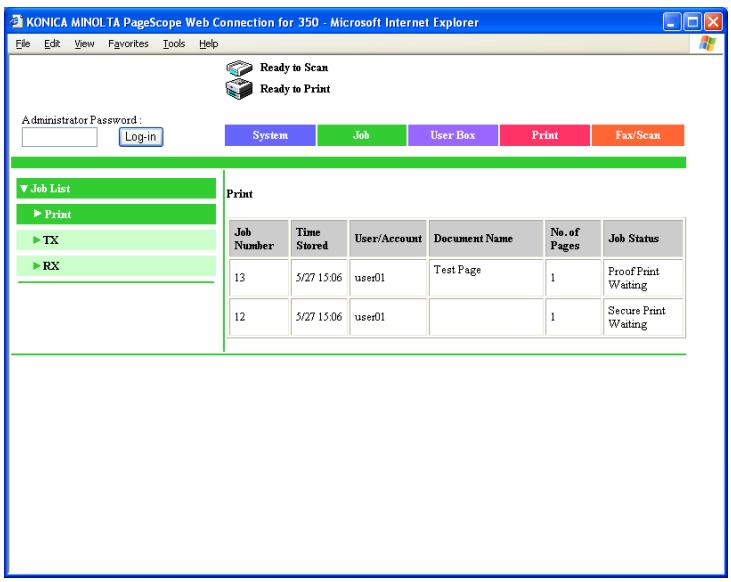Click the printer status icon beside Ready to Print

pyautogui.click(x=239, y=89)
